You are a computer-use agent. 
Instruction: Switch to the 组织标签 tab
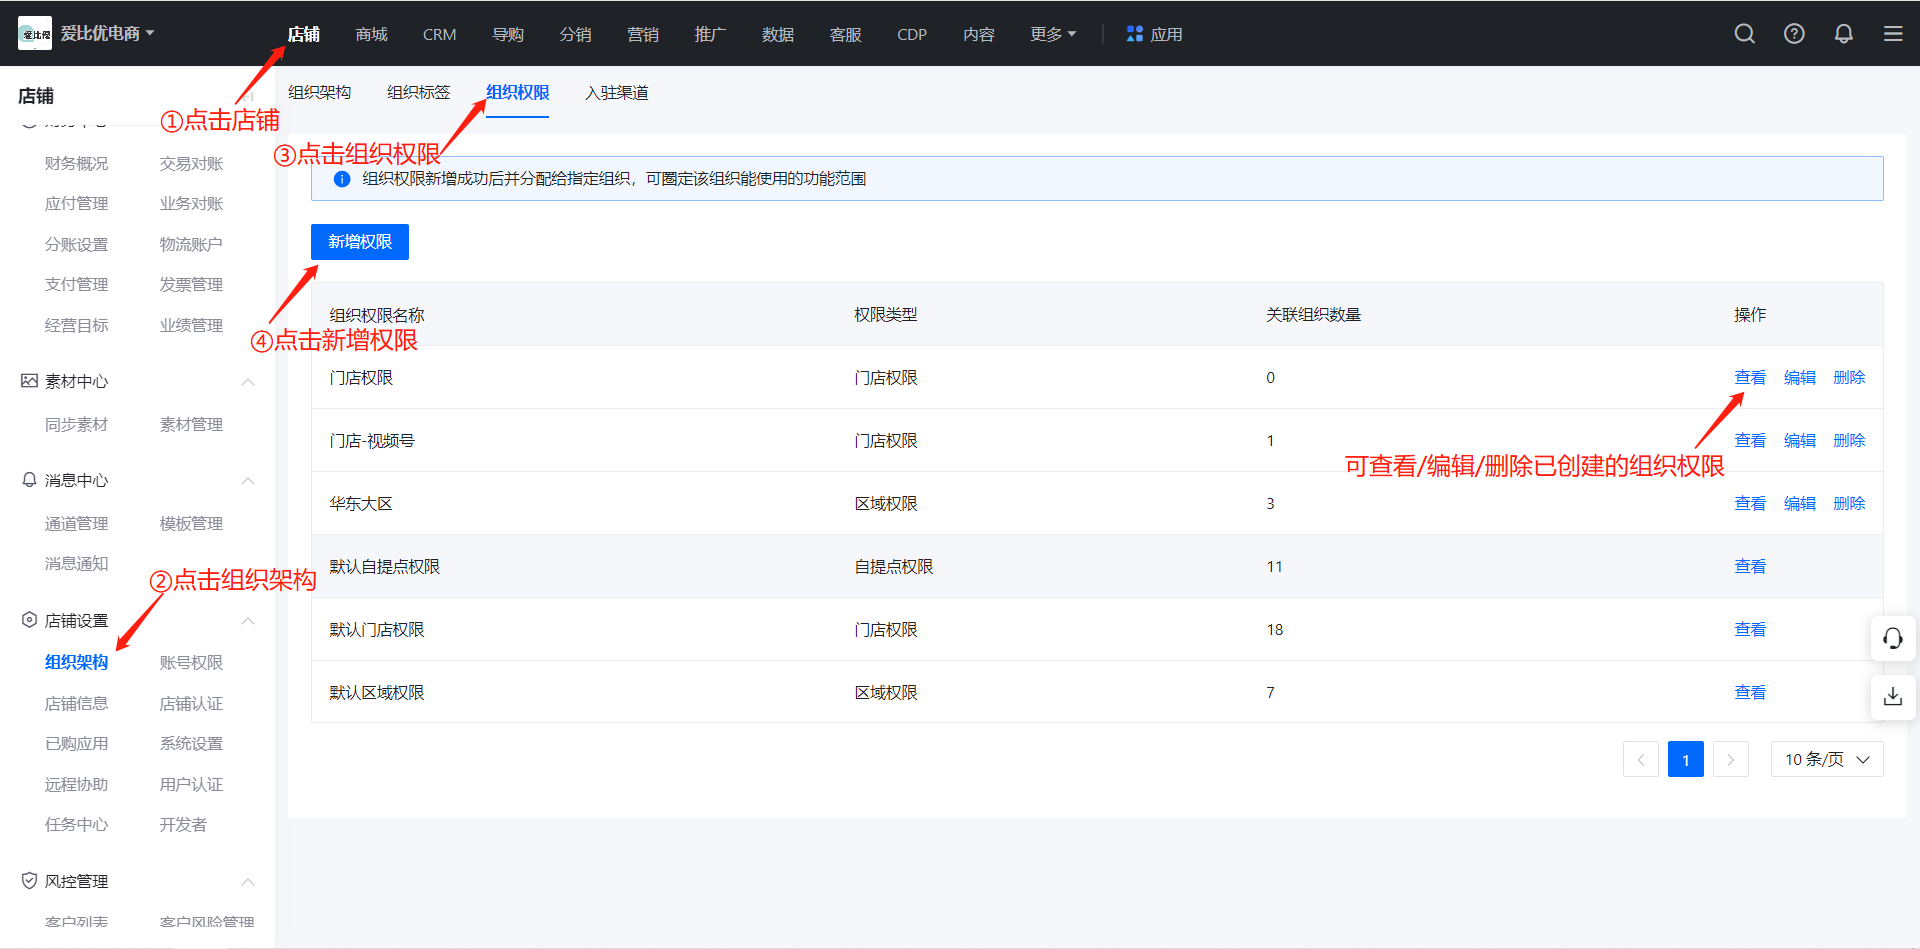tap(418, 92)
